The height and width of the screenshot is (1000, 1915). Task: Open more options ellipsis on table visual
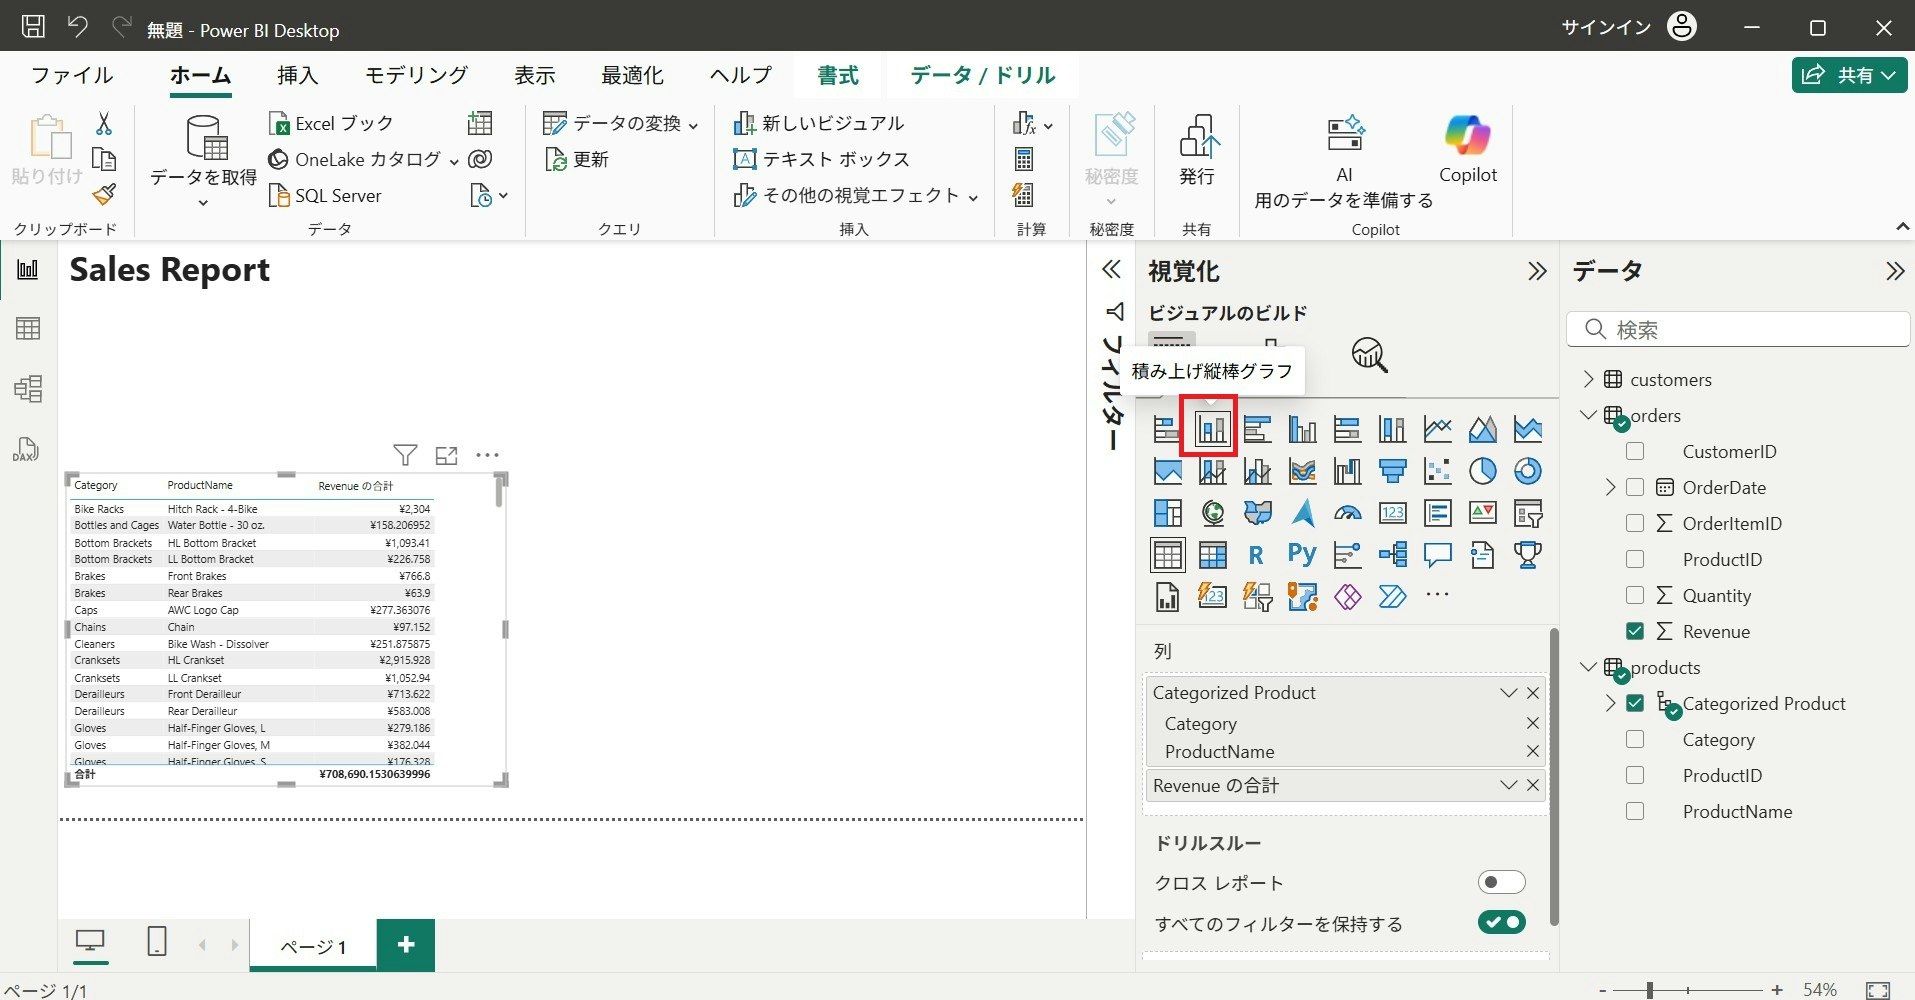coord(487,456)
